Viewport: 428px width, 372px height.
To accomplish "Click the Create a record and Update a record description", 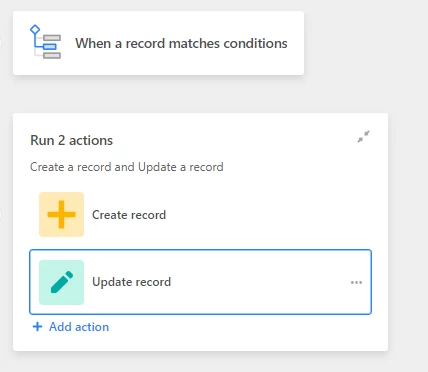I will [x=127, y=167].
